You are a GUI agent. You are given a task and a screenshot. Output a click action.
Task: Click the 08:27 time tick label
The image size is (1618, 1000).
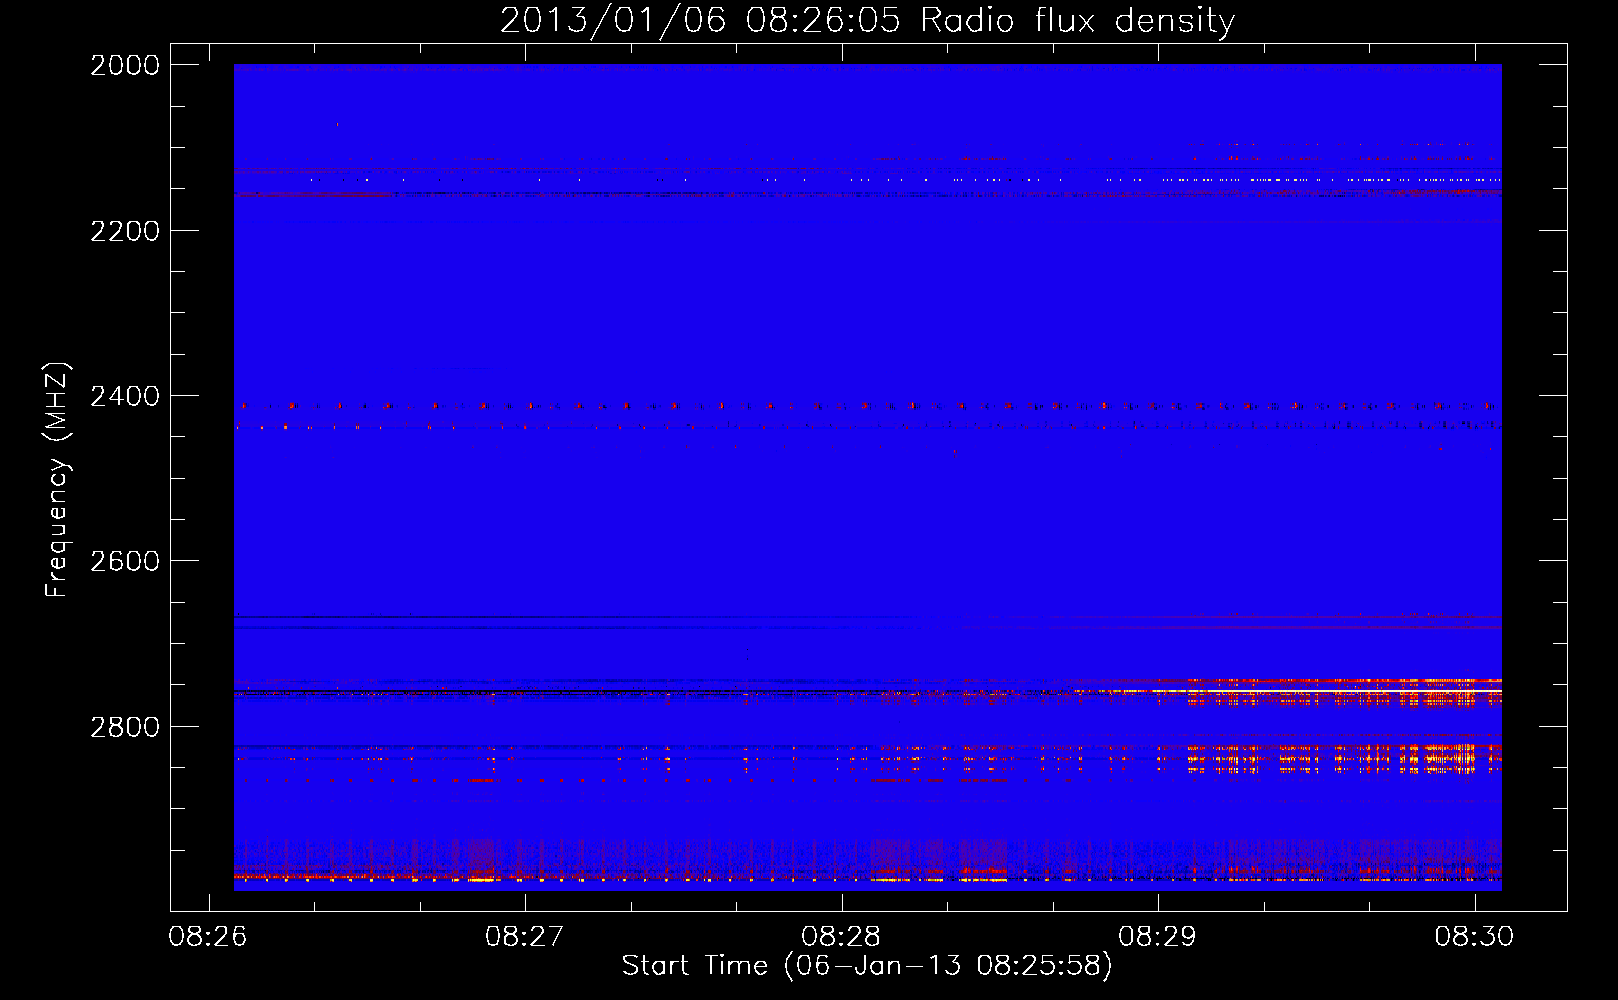coord(525,937)
